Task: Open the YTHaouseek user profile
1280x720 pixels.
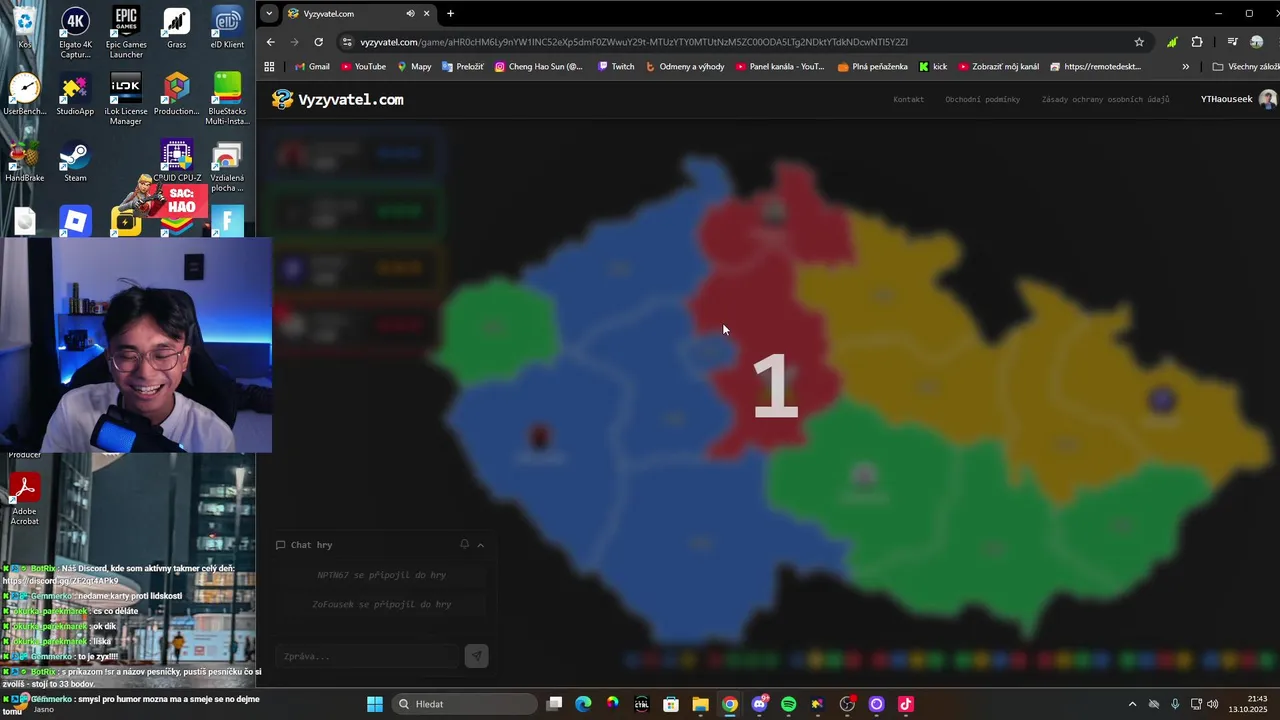Action: pyautogui.click(x=1238, y=99)
